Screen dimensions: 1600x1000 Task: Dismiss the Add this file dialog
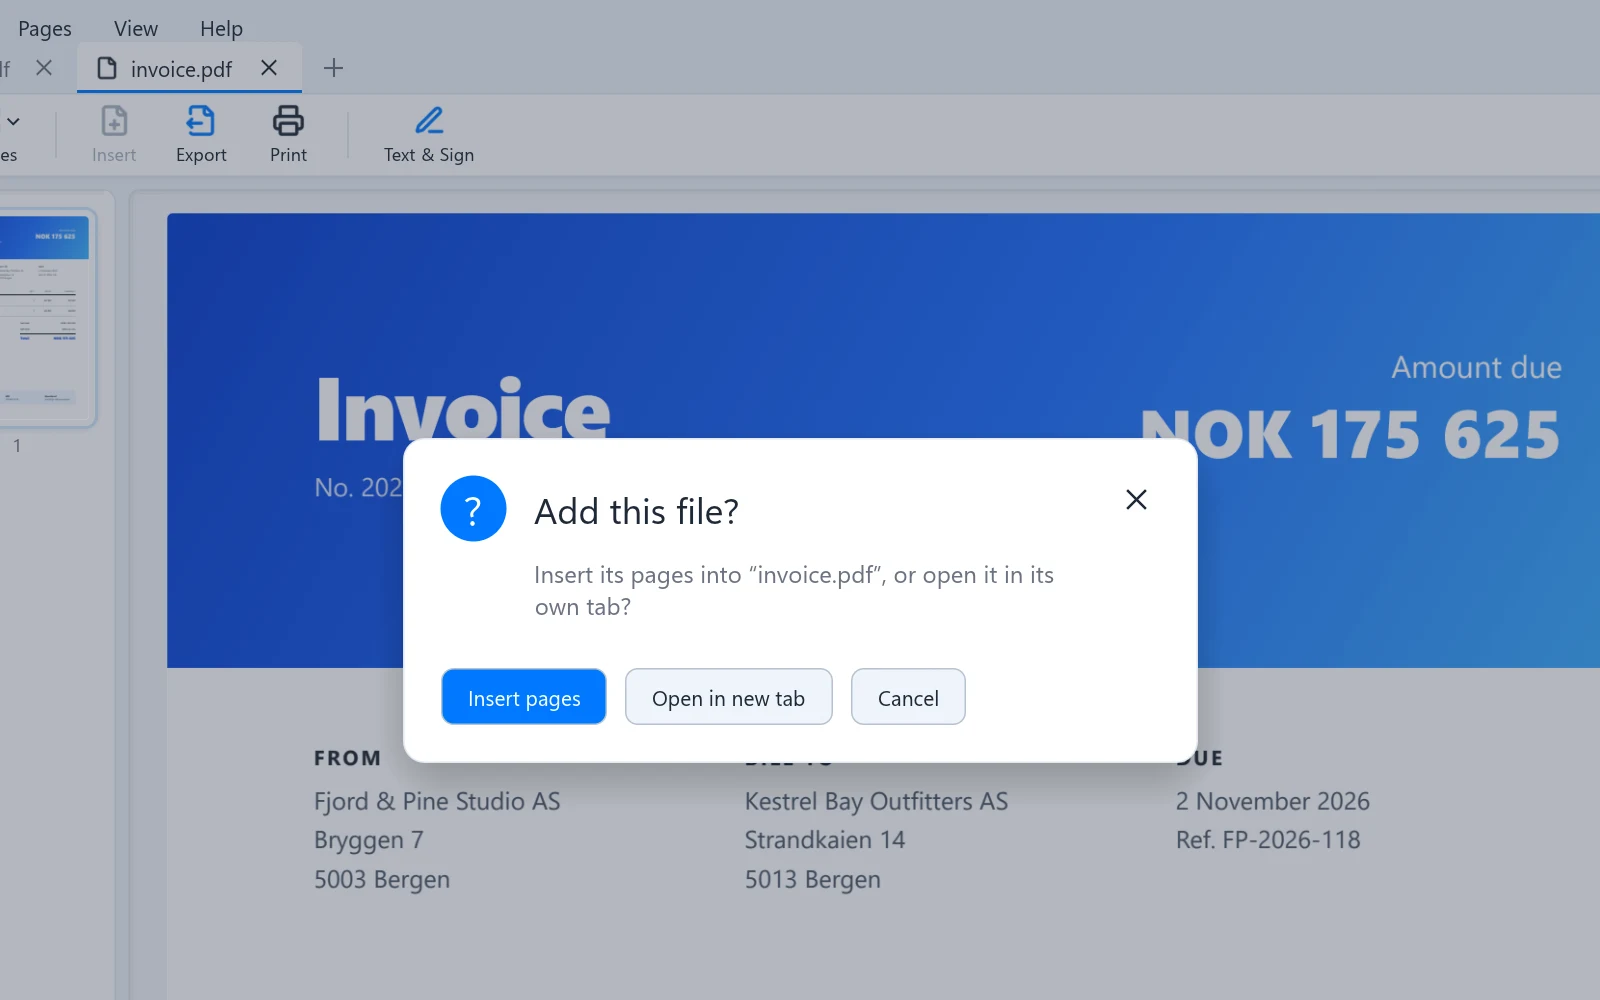pos(1136,499)
